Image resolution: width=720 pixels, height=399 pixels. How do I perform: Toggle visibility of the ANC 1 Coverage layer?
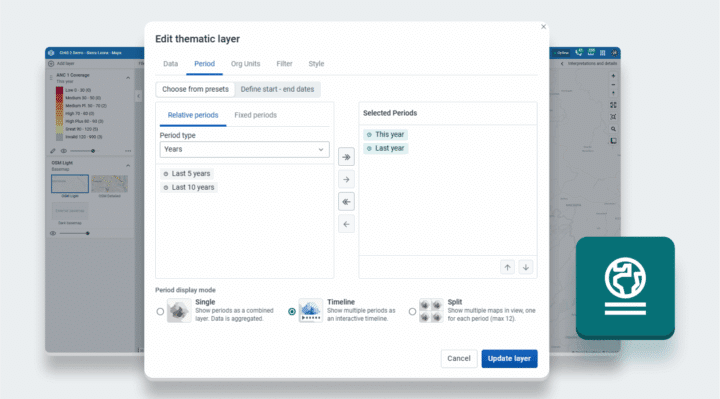(64, 151)
